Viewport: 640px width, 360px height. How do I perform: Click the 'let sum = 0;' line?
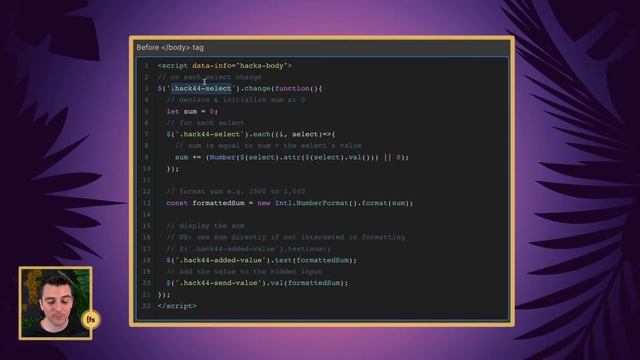click(x=192, y=111)
